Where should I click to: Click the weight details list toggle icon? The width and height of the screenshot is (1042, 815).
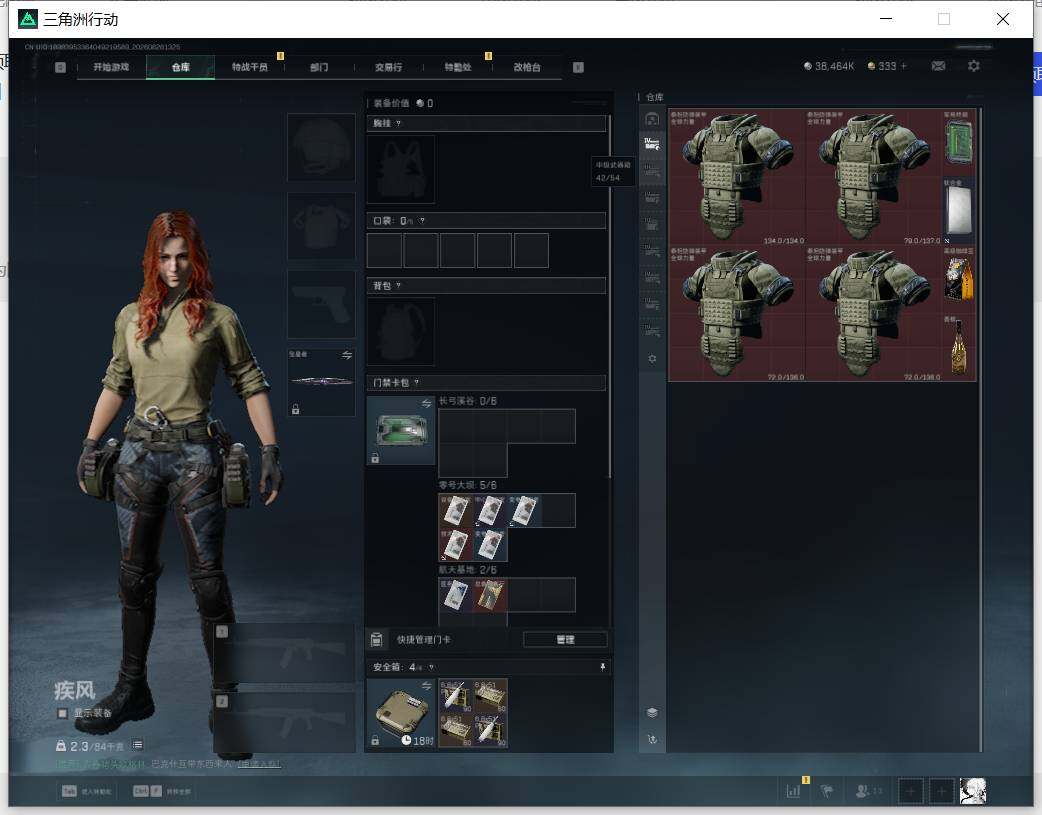(137, 745)
